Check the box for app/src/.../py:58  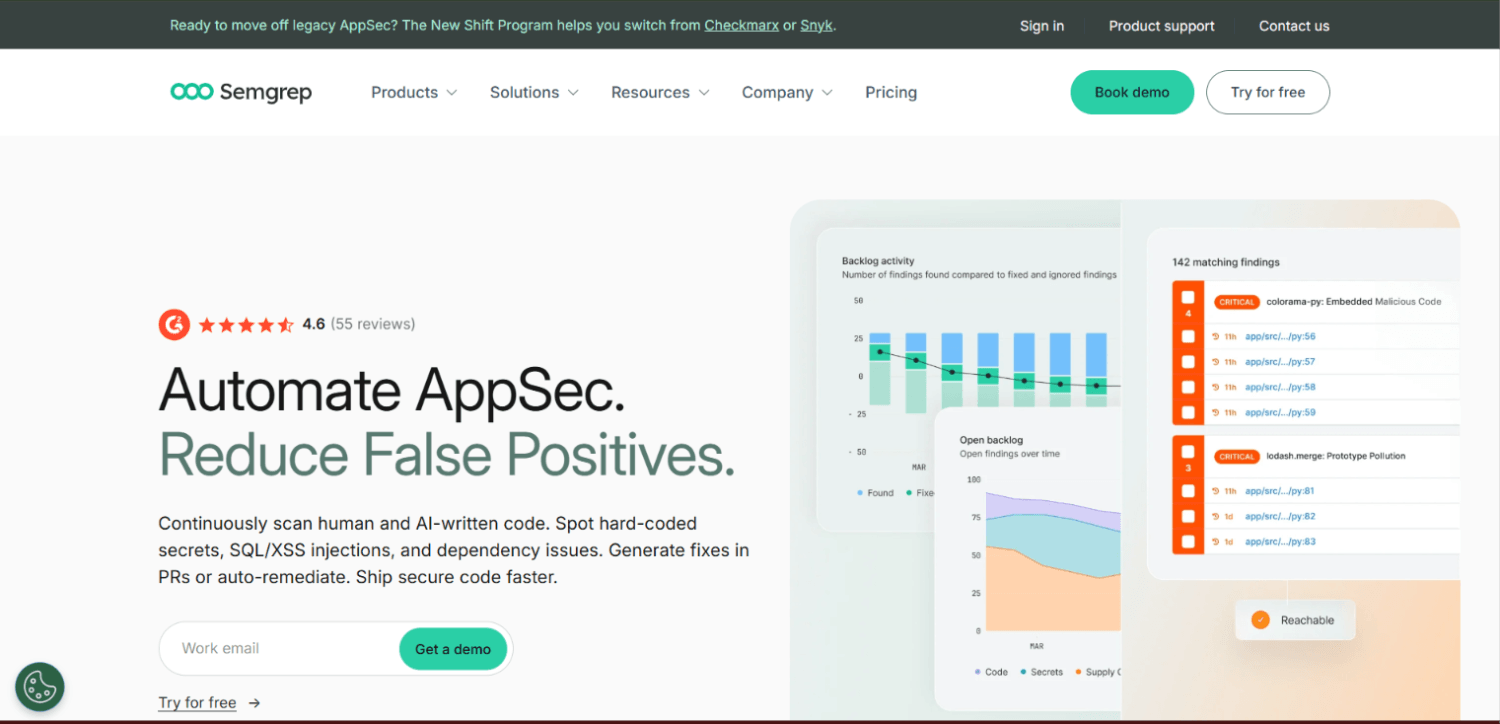tap(1188, 387)
